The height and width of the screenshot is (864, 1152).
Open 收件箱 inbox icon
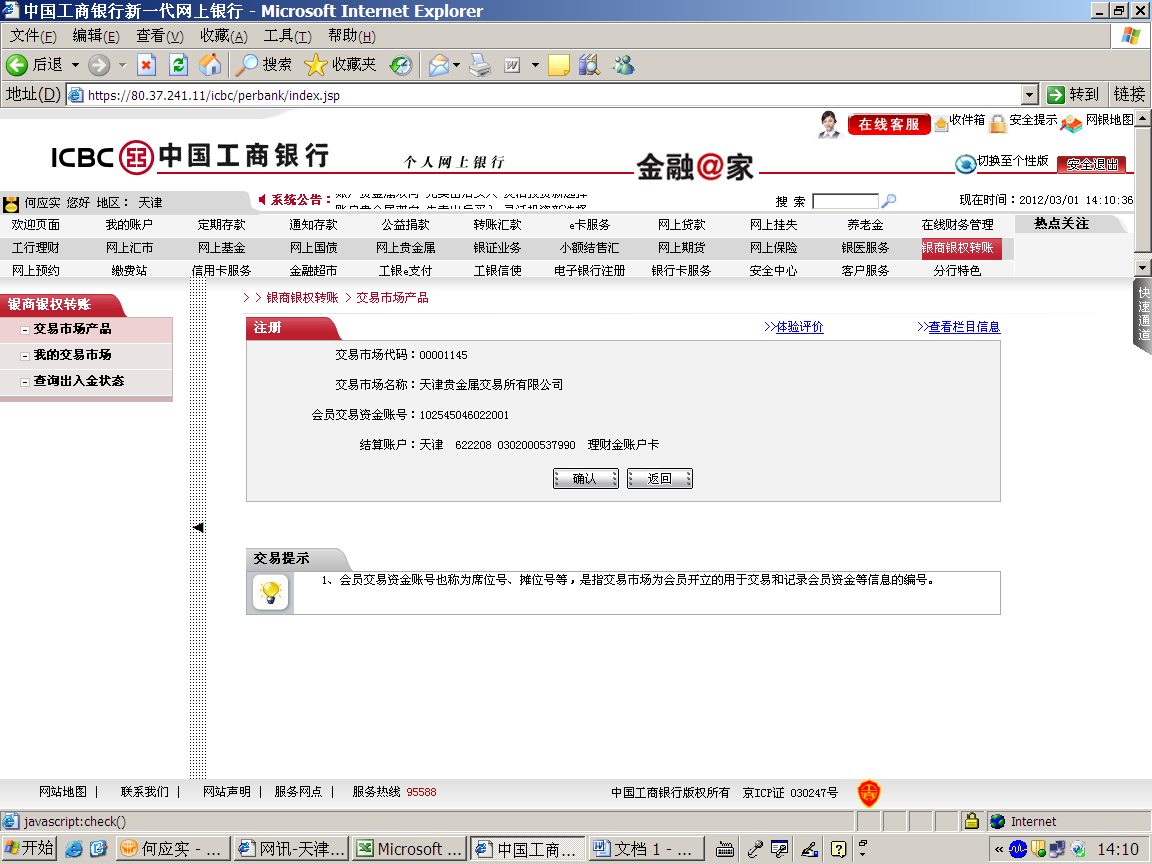coord(941,124)
